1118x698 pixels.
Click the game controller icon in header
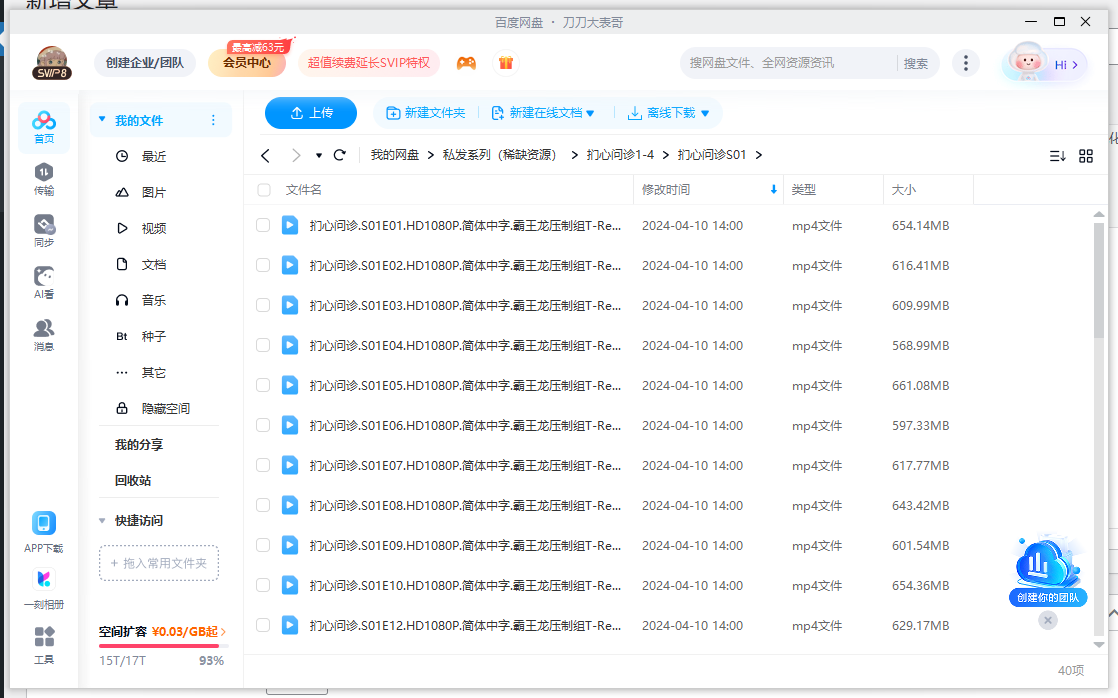point(466,63)
